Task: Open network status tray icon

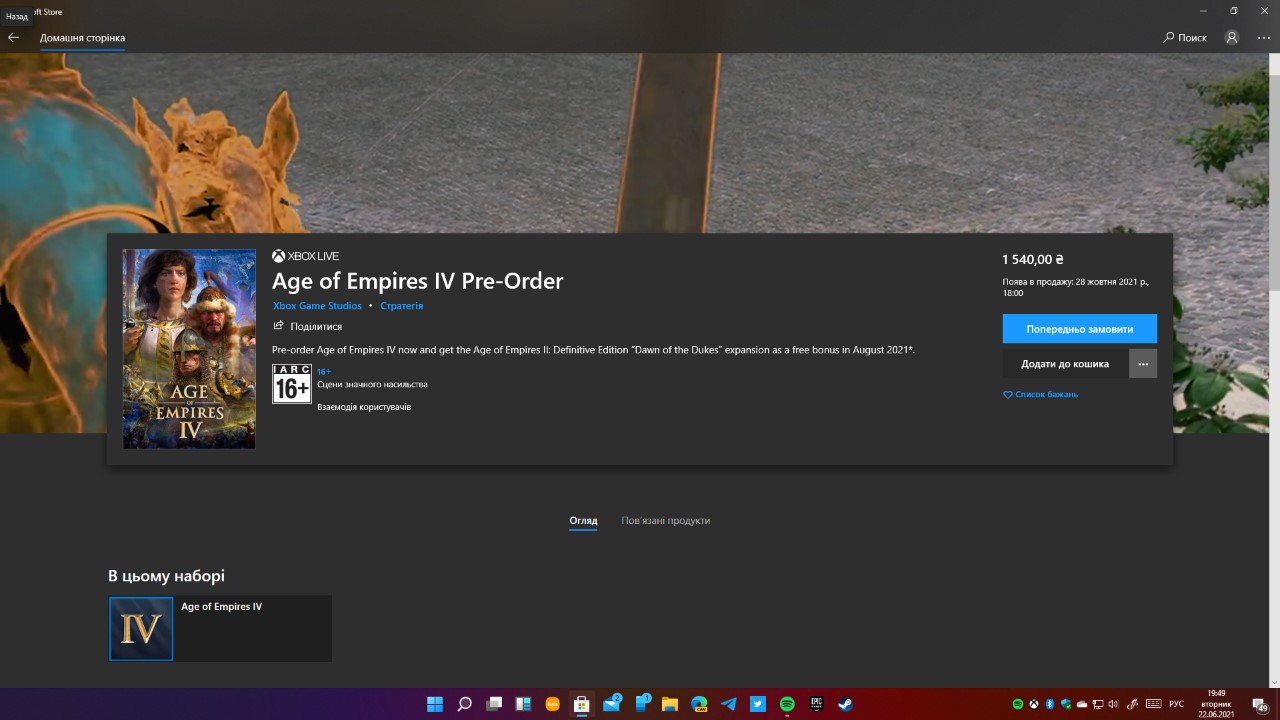Action: pos(1098,704)
